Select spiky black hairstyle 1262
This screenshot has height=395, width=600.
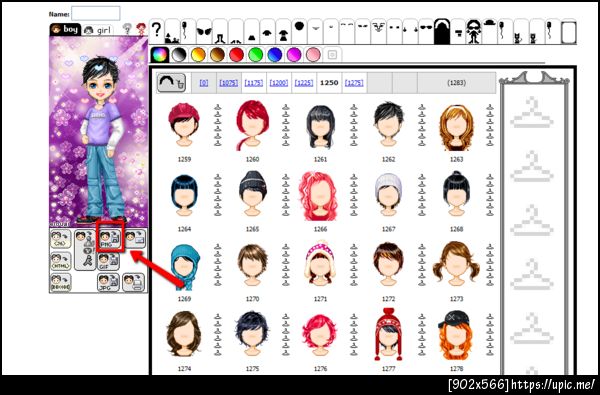[x=388, y=124]
